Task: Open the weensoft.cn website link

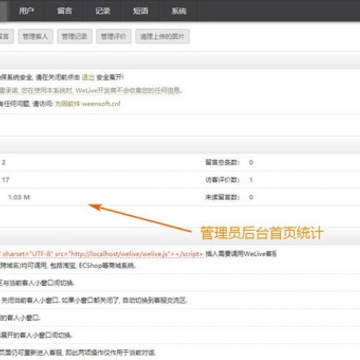Action: (87, 104)
